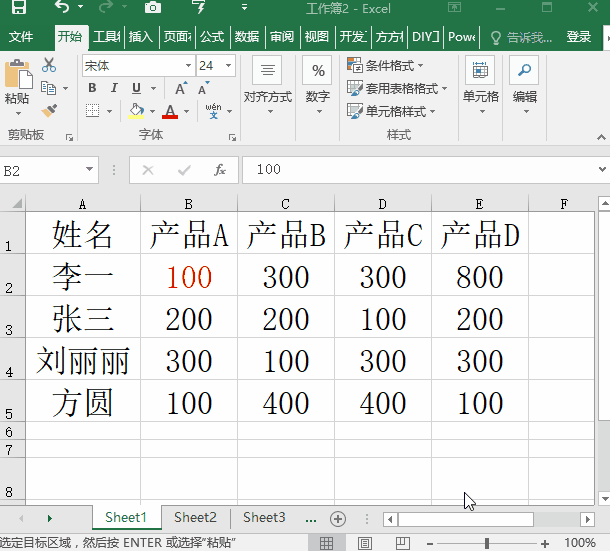
Task: Click the red font color A icon
Action: 170,111
